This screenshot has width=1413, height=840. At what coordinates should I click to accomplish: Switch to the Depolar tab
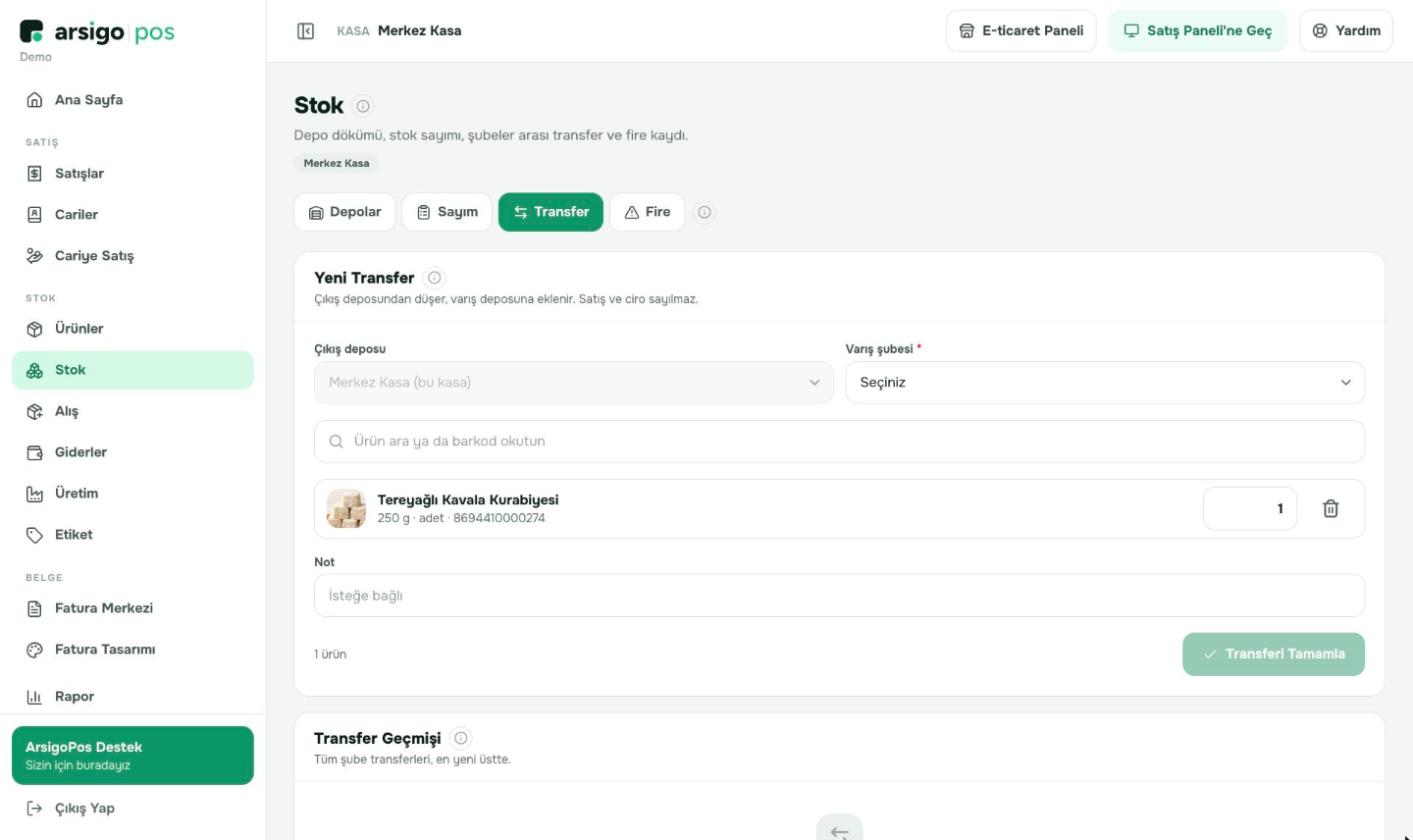coord(345,212)
